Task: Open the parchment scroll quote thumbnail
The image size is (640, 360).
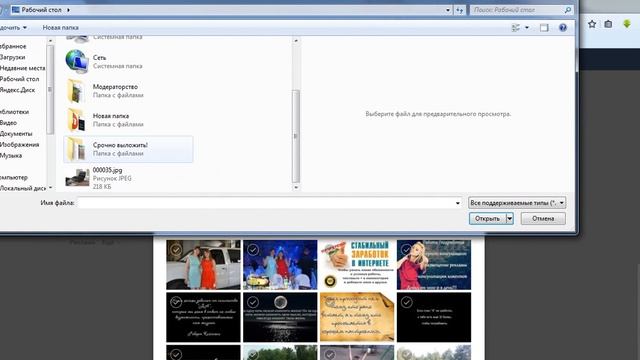Action: (357, 317)
